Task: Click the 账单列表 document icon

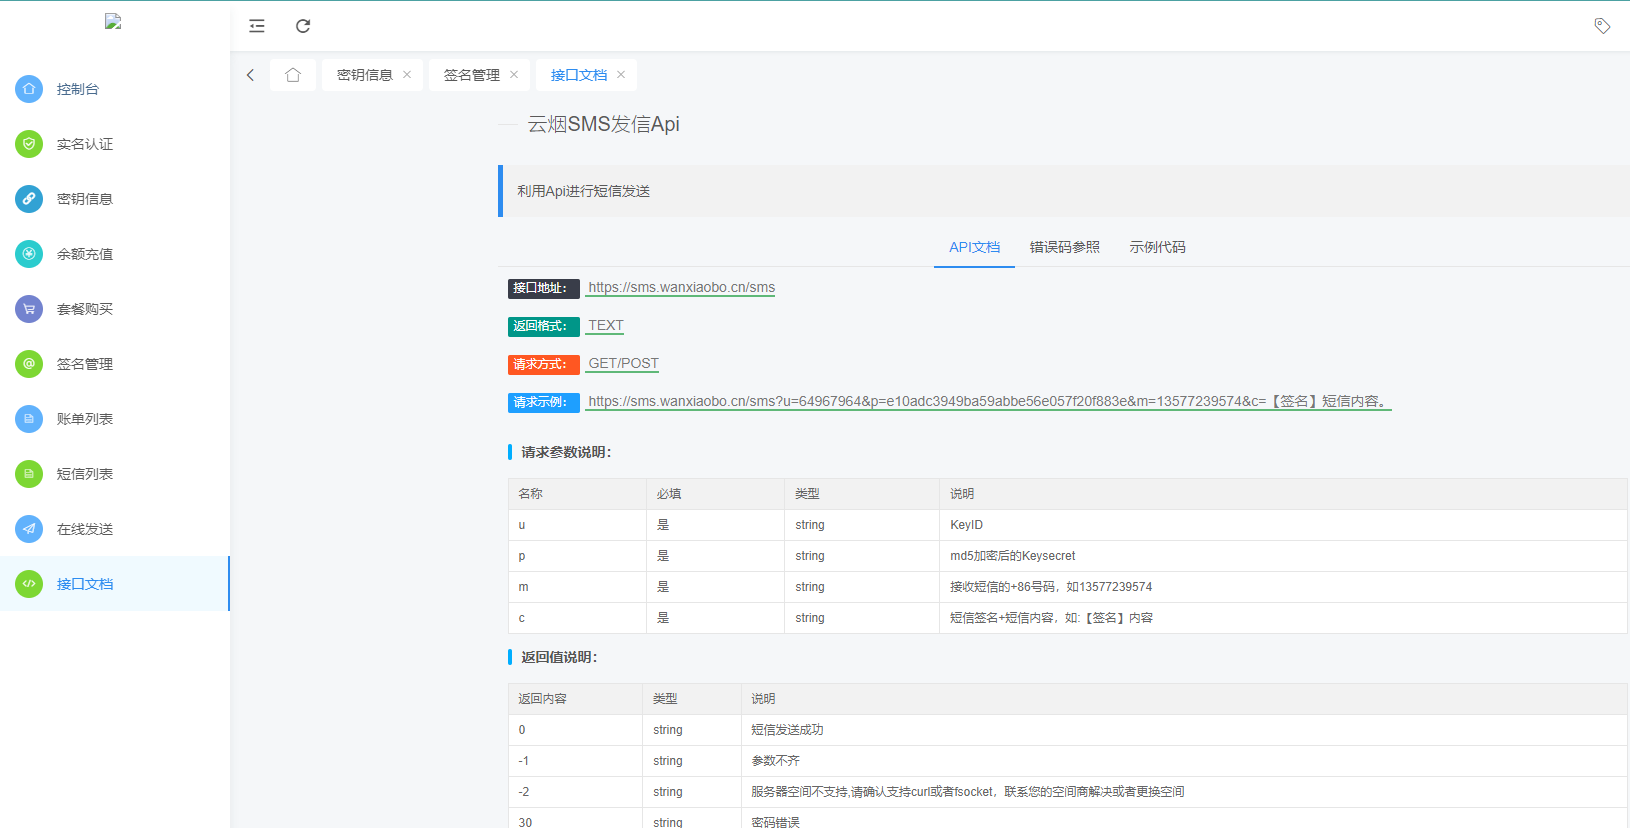Action: pyautogui.click(x=29, y=419)
